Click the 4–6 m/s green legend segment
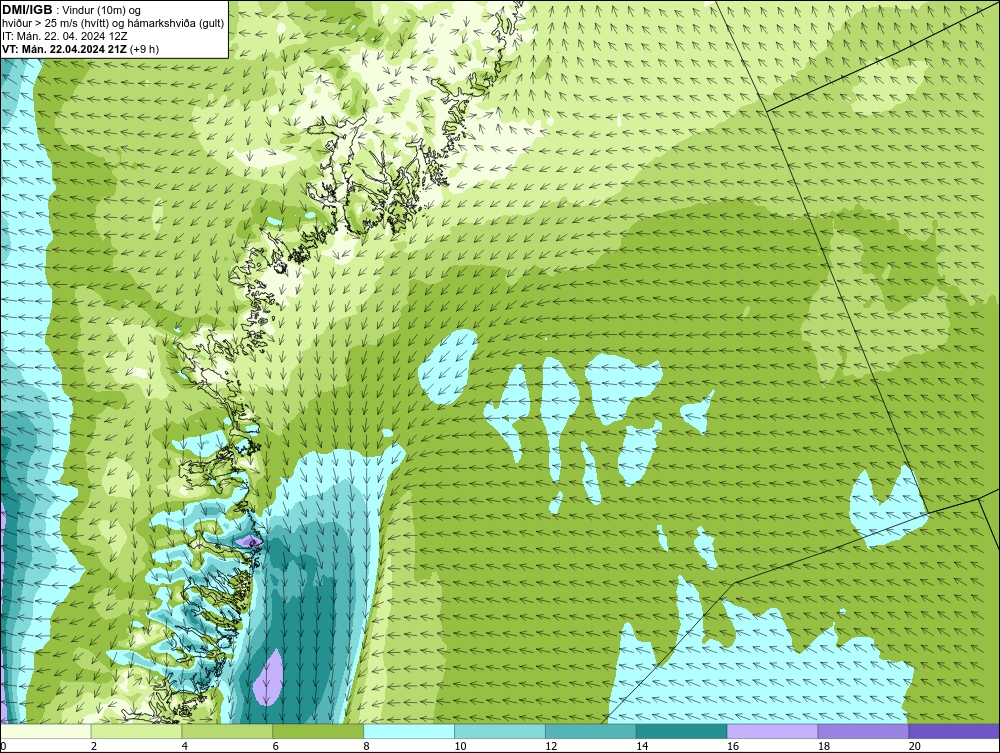 (x=227, y=731)
